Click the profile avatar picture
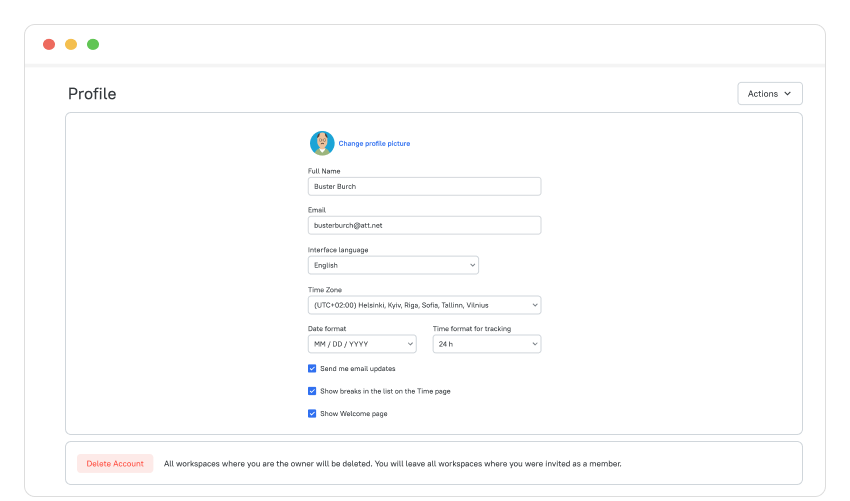This screenshot has height=501, width=850. (x=322, y=143)
